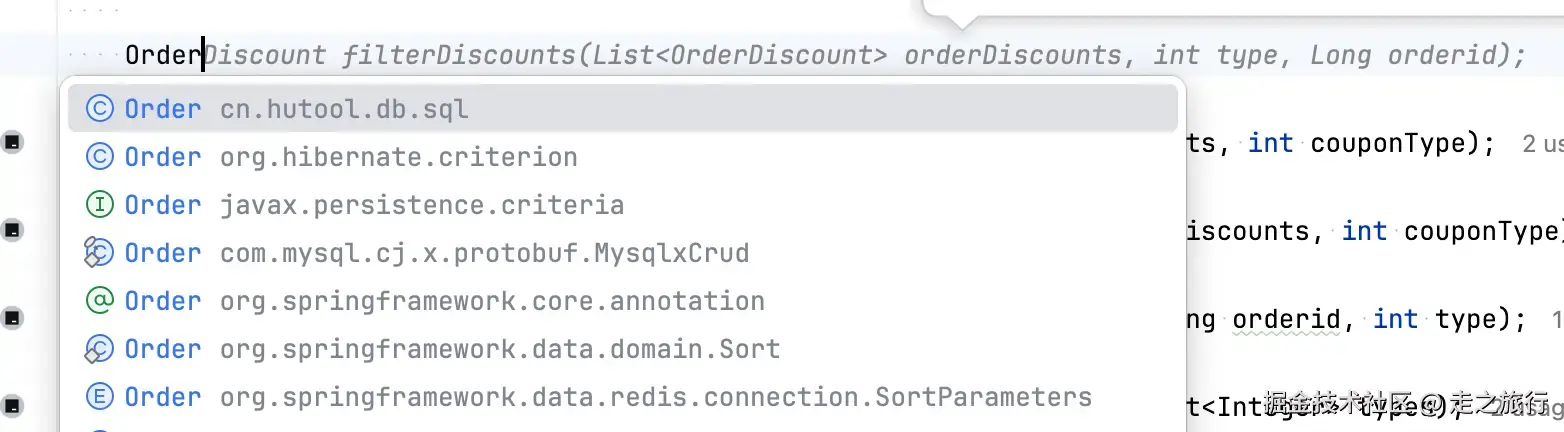Click the class icon for cn.hutool.db.sql Order

pyautogui.click(x=99, y=109)
